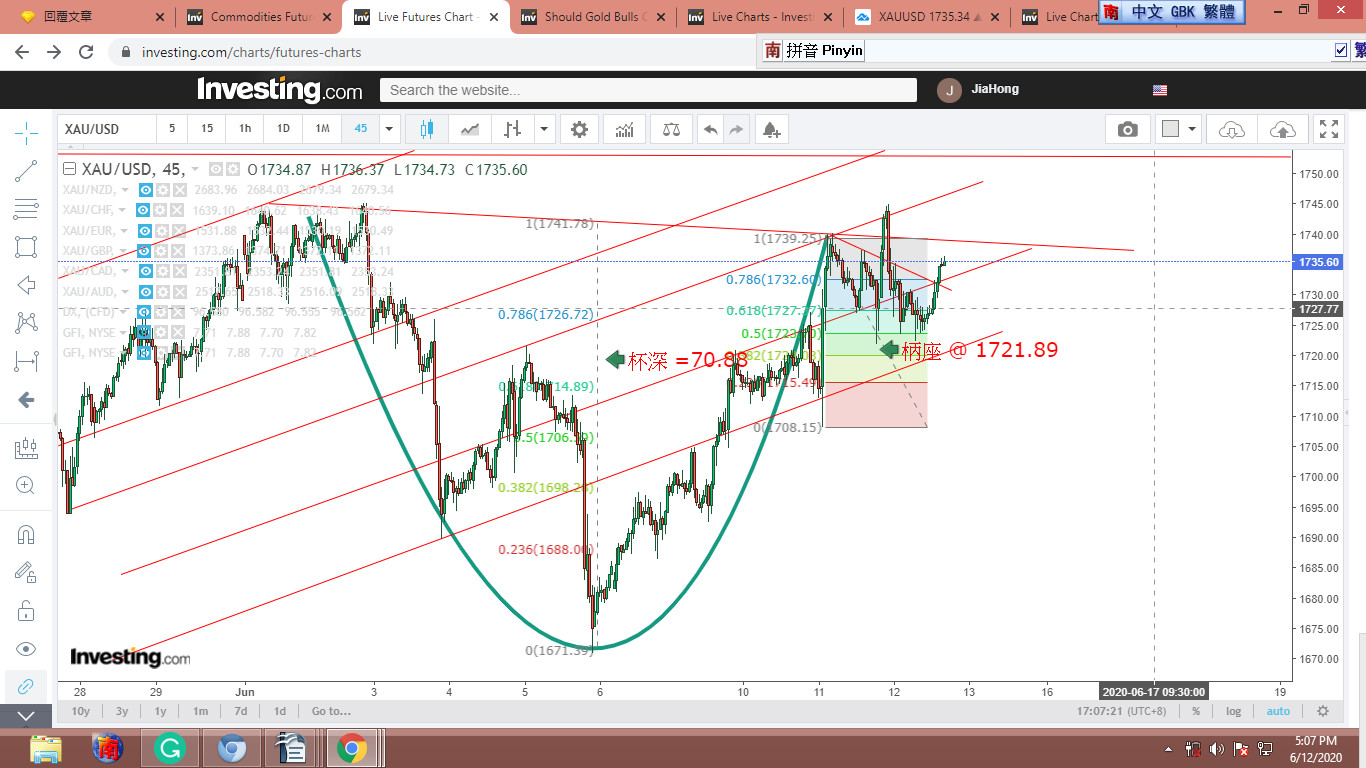Select the rectangle shape tool
Viewport: 1366px width, 768px height.
(26, 247)
